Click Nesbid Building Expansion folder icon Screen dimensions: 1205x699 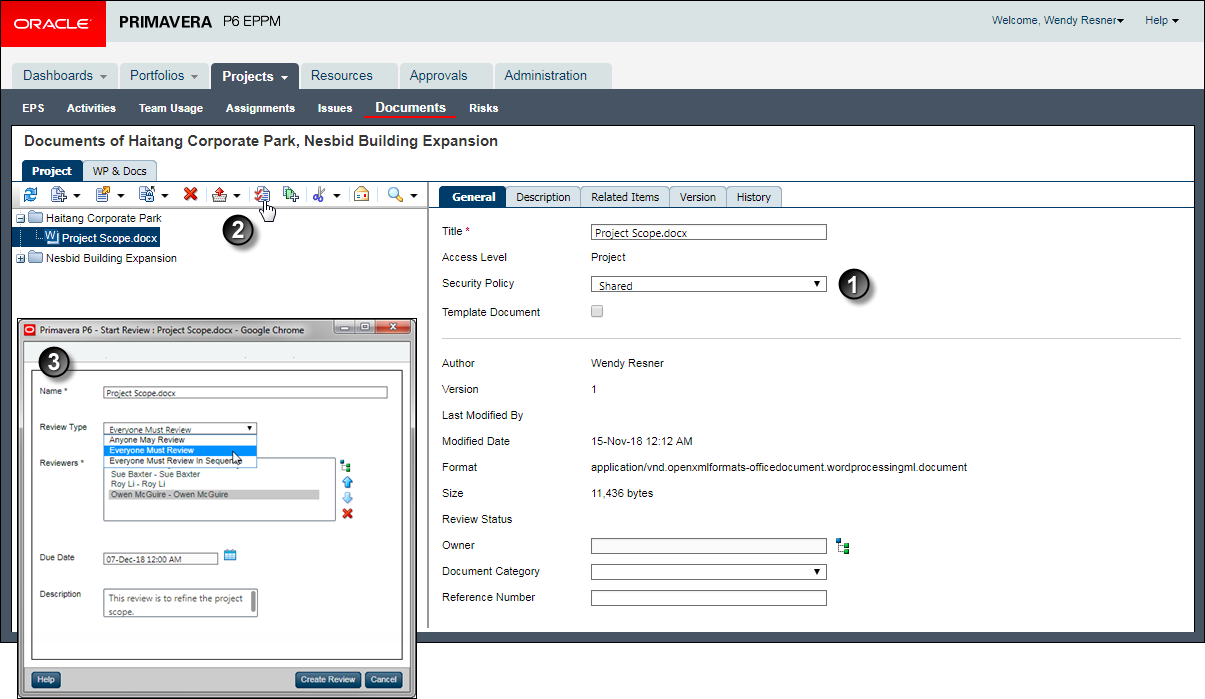pyautogui.click(x=35, y=258)
